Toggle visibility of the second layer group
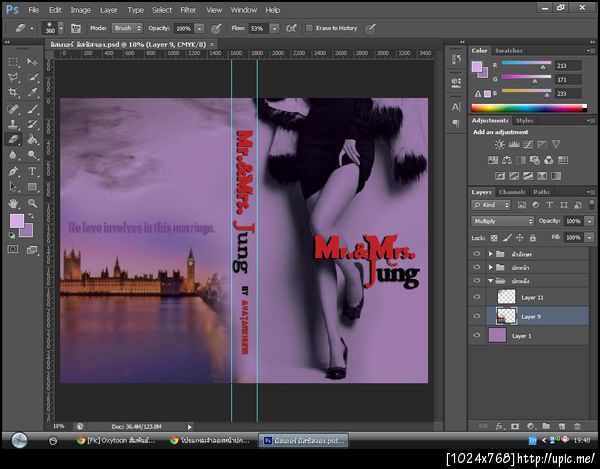Image resolution: width=600 pixels, height=469 pixels. pos(477,267)
